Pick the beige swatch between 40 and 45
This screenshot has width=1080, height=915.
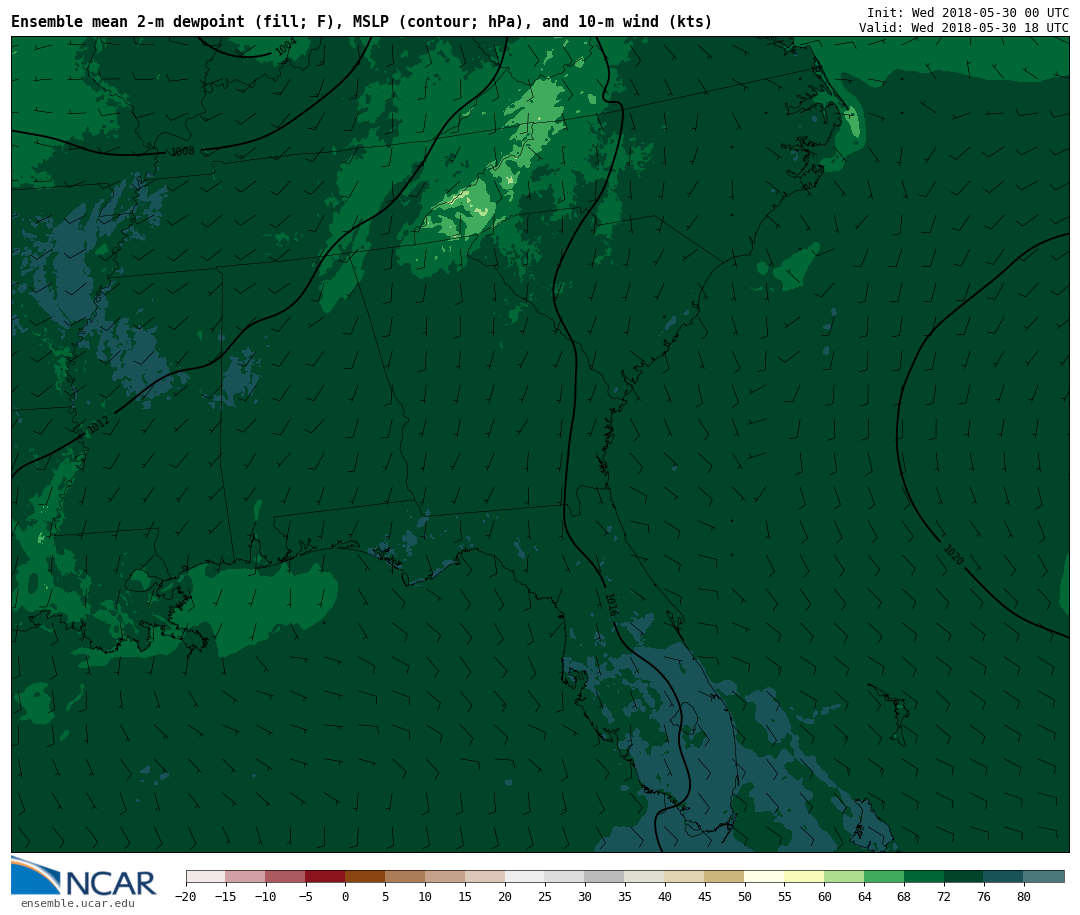point(685,876)
